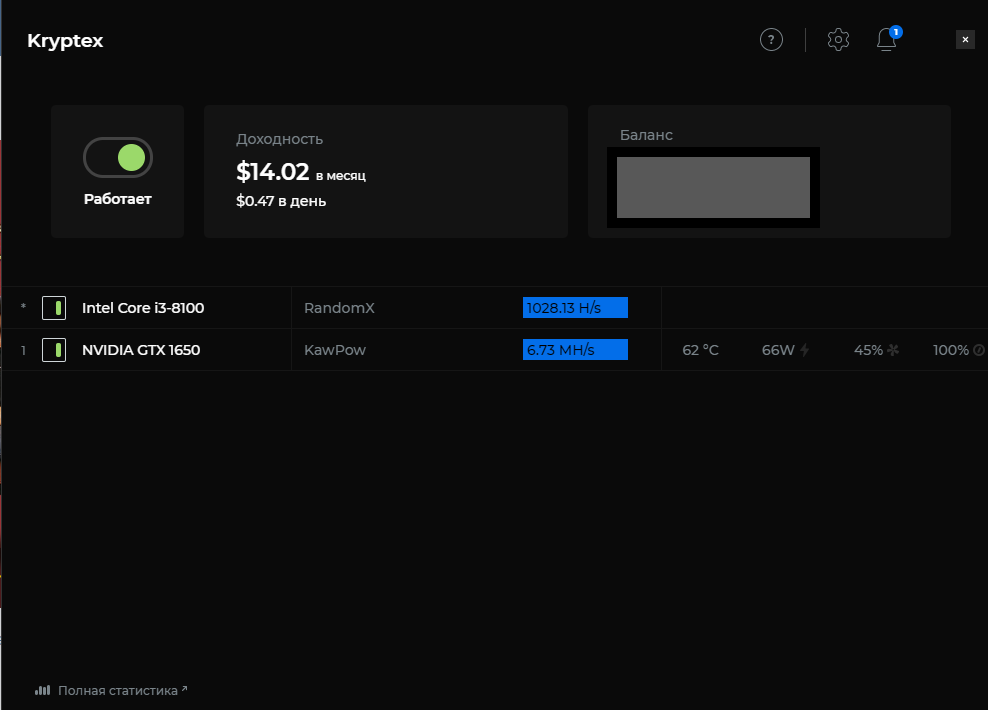Image resolution: width=988 pixels, height=710 pixels.
Task: Open notifications bell icon
Action: click(x=887, y=40)
